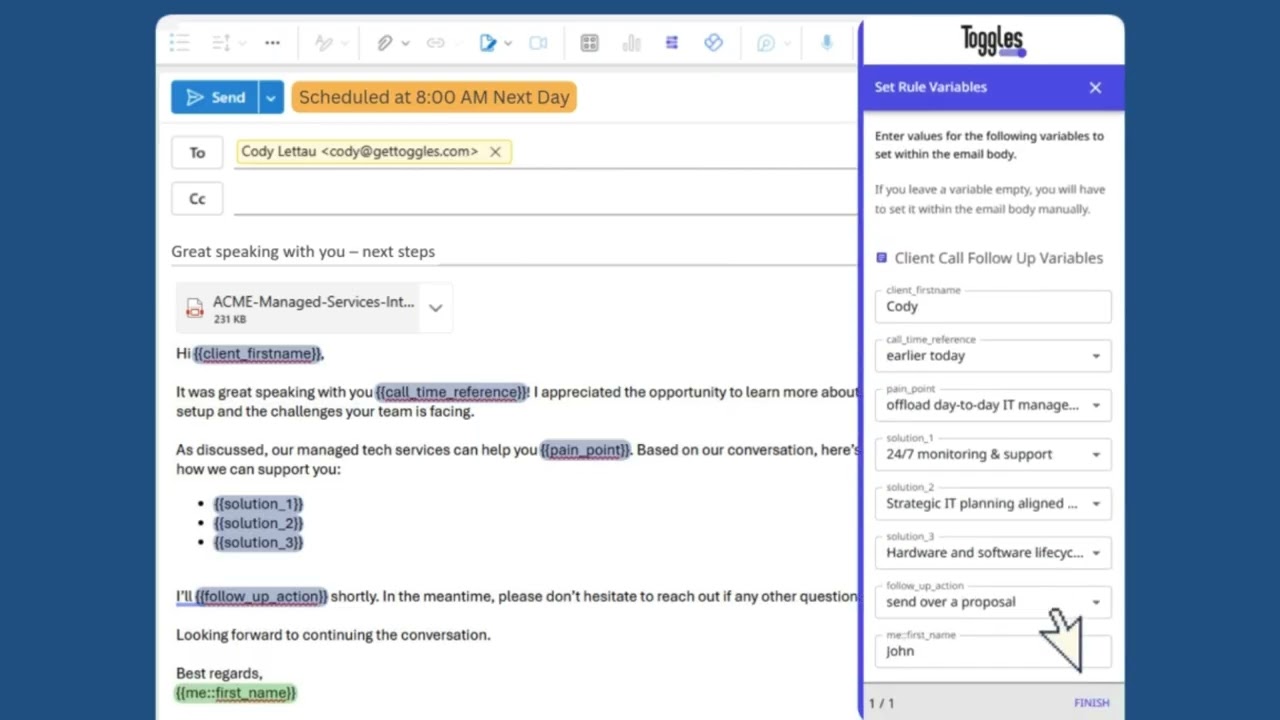Click the paperclip attach file icon
1280x720 pixels.
click(x=385, y=43)
